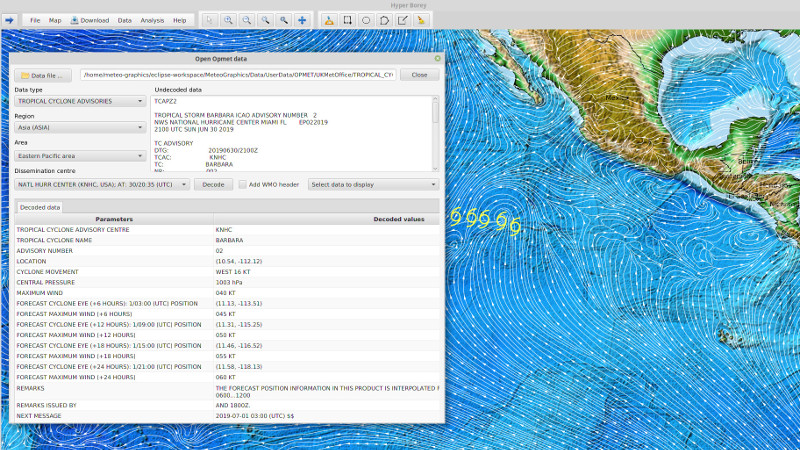Open the Analysis menu
800x450 pixels.
coord(152,20)
